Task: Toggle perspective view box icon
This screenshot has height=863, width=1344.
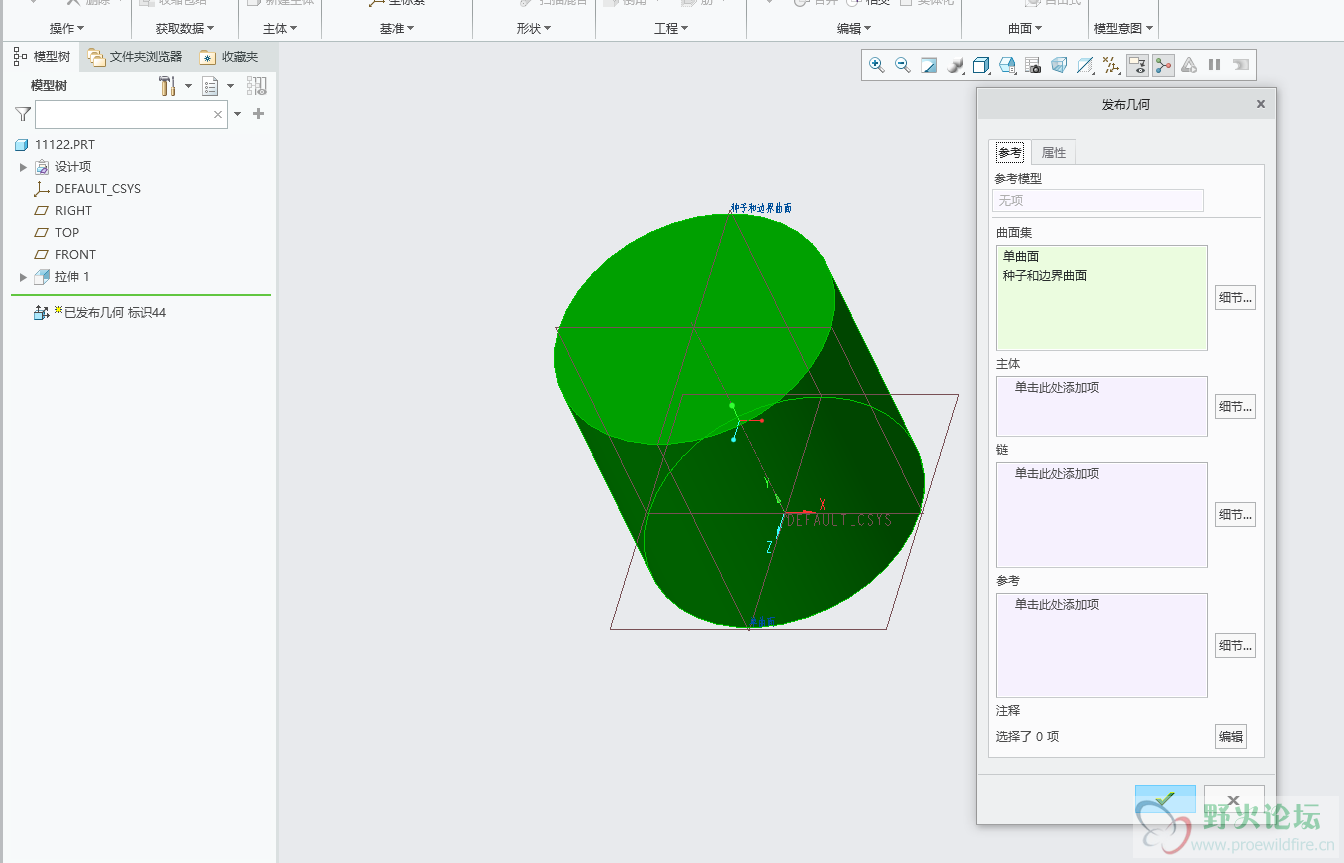Action: coord(1059,65)
